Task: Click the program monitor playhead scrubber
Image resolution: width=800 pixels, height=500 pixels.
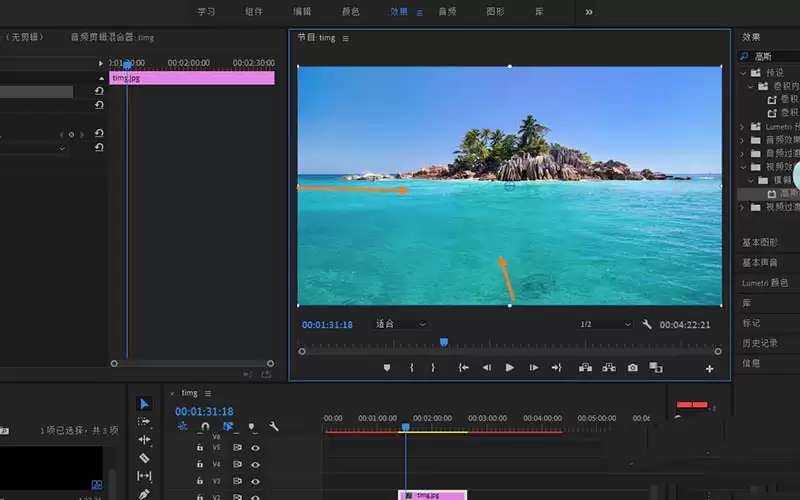Action: coord(444,342)
